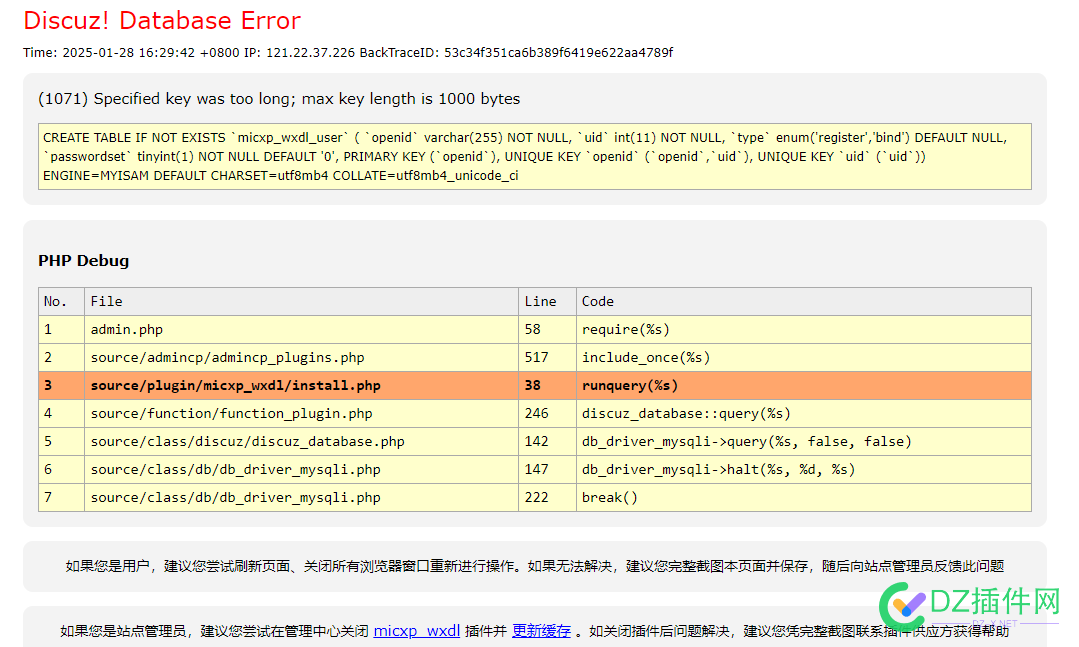Click line number 246 cell
The height and width of the screenshot is (647, 1079).
(x=547, y=414)
